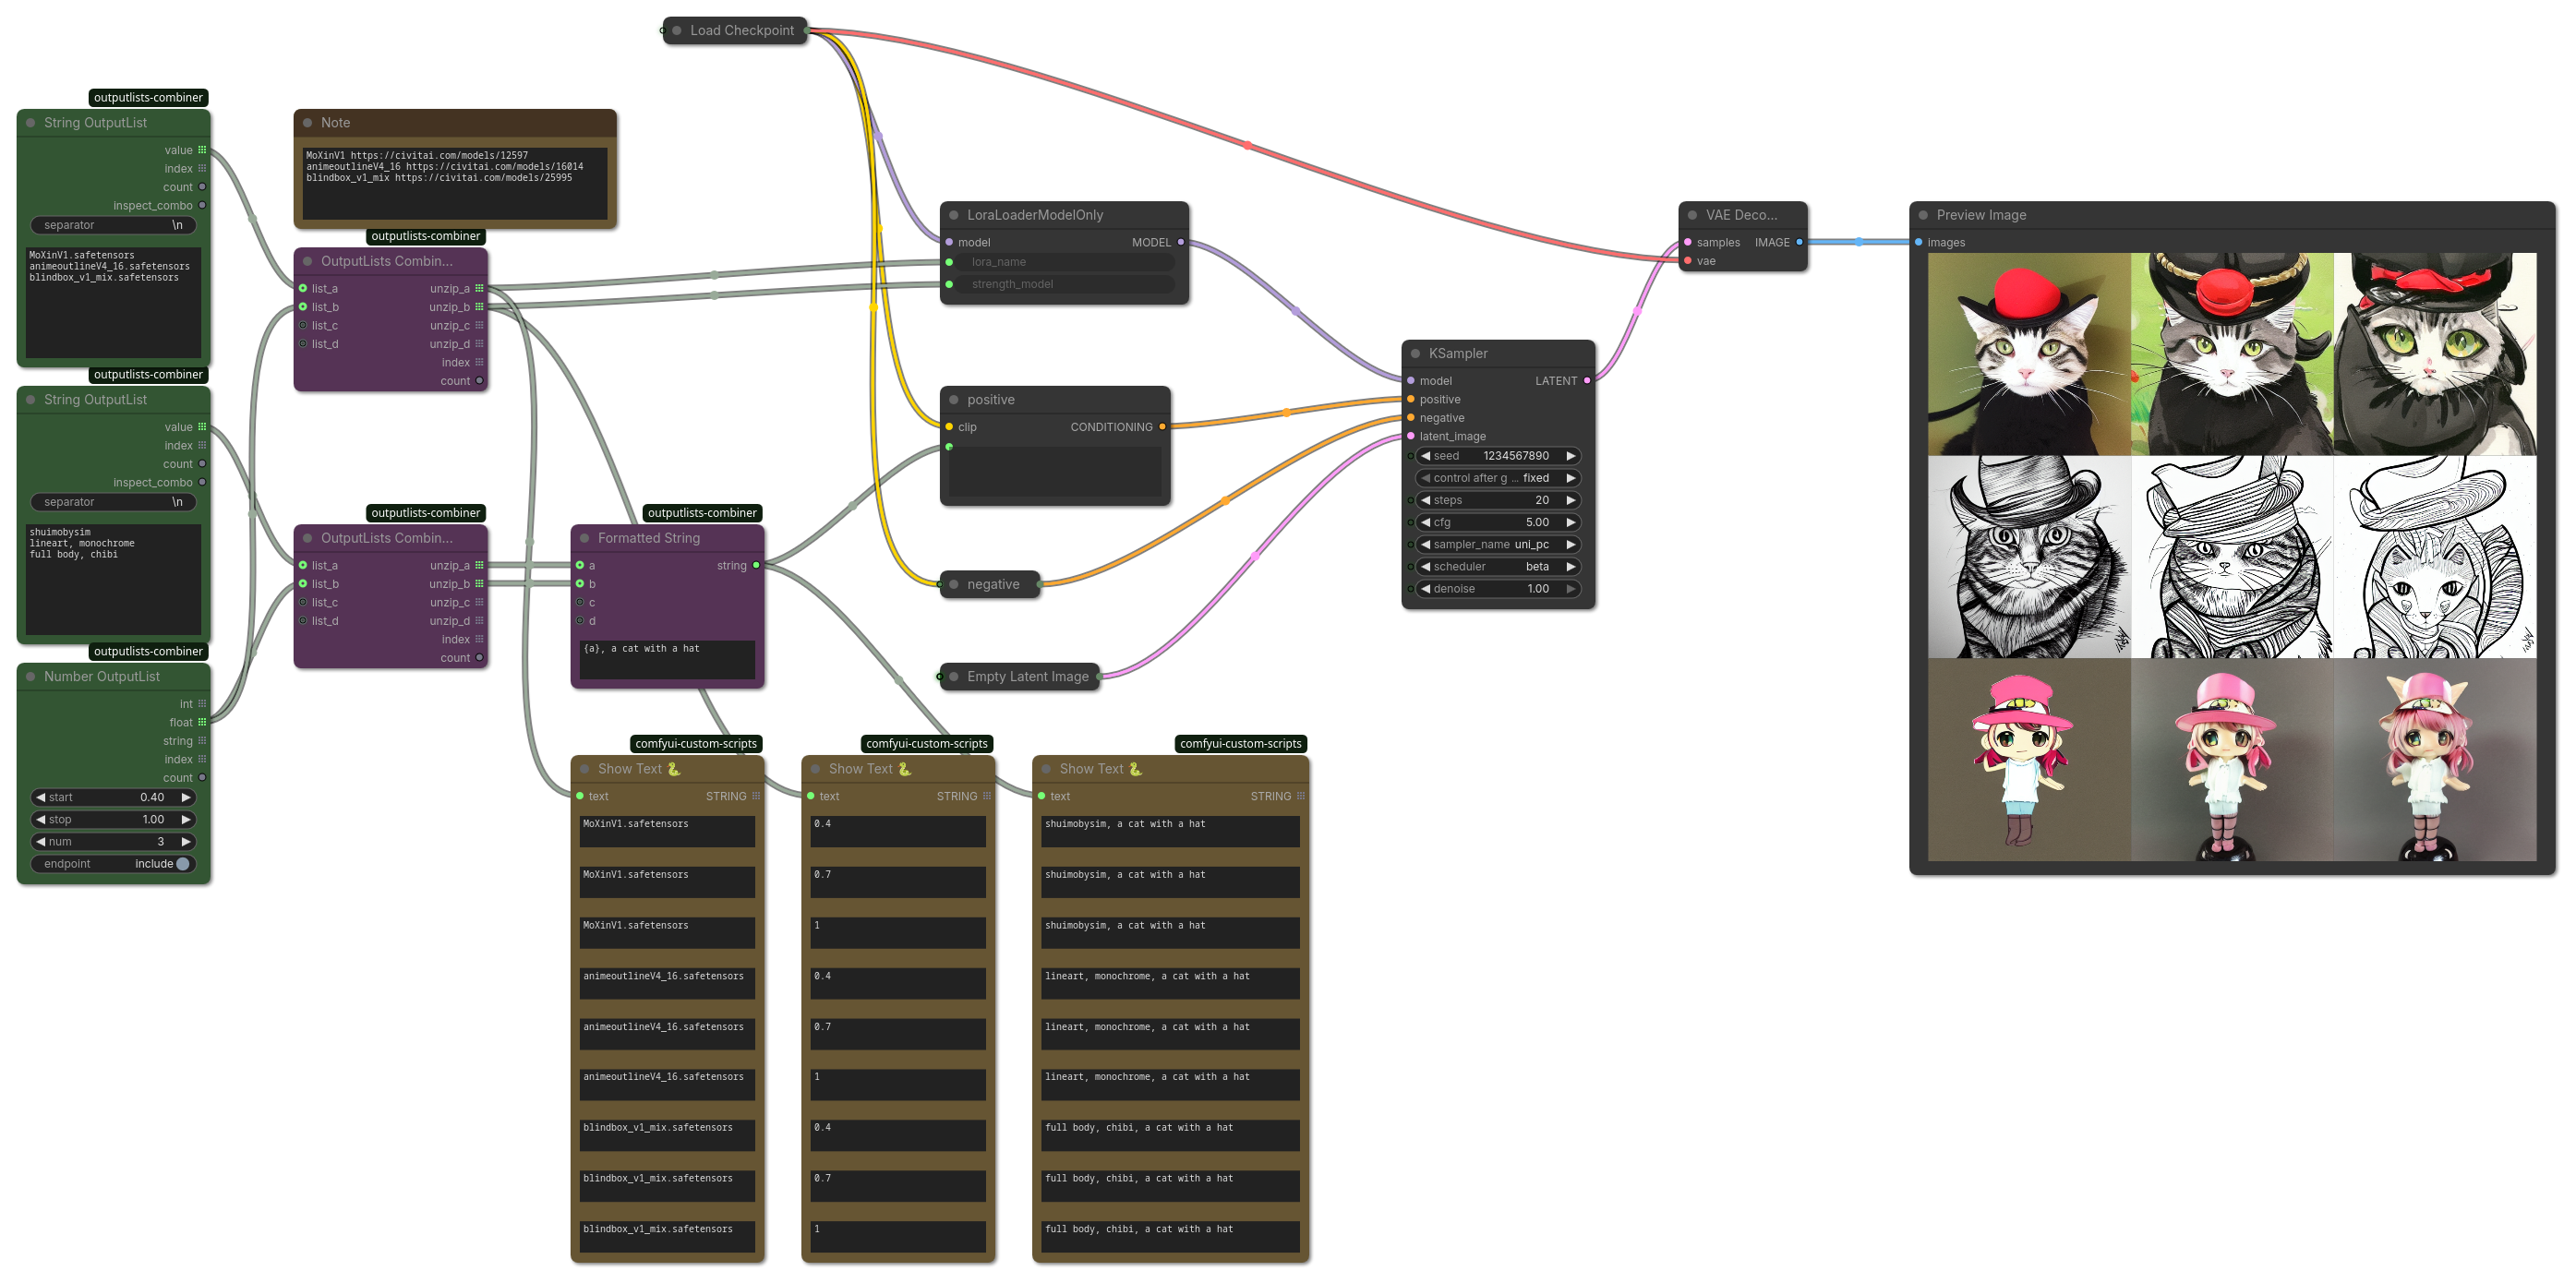Expand the Empty Latent Image node title dot
This screenshot has width=2576, height=1283.
(954, 677)
